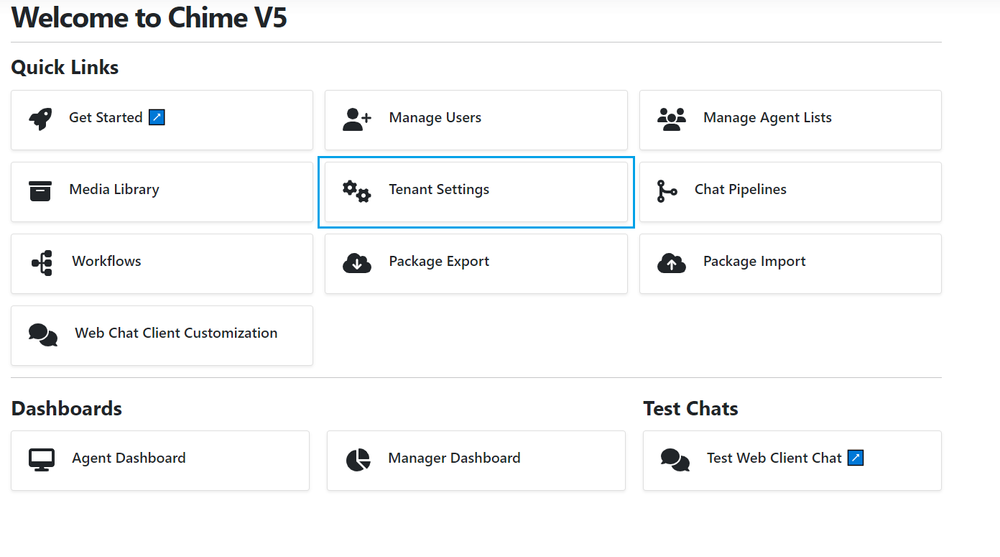The image size is (1000, 557).
Task: Click the double gears Tenant Settings icon
Action: pyautogui.click(x=356, y=191)
